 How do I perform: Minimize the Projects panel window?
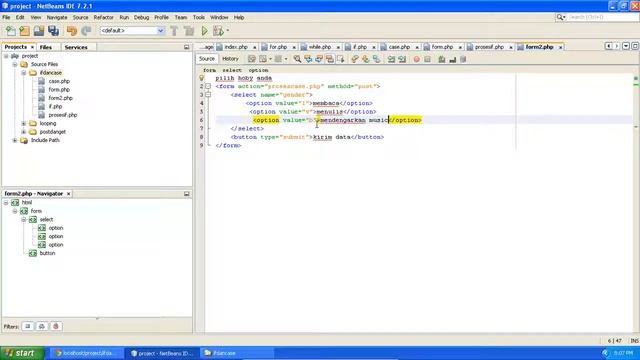pyautogui.click(x=187, y=47)
